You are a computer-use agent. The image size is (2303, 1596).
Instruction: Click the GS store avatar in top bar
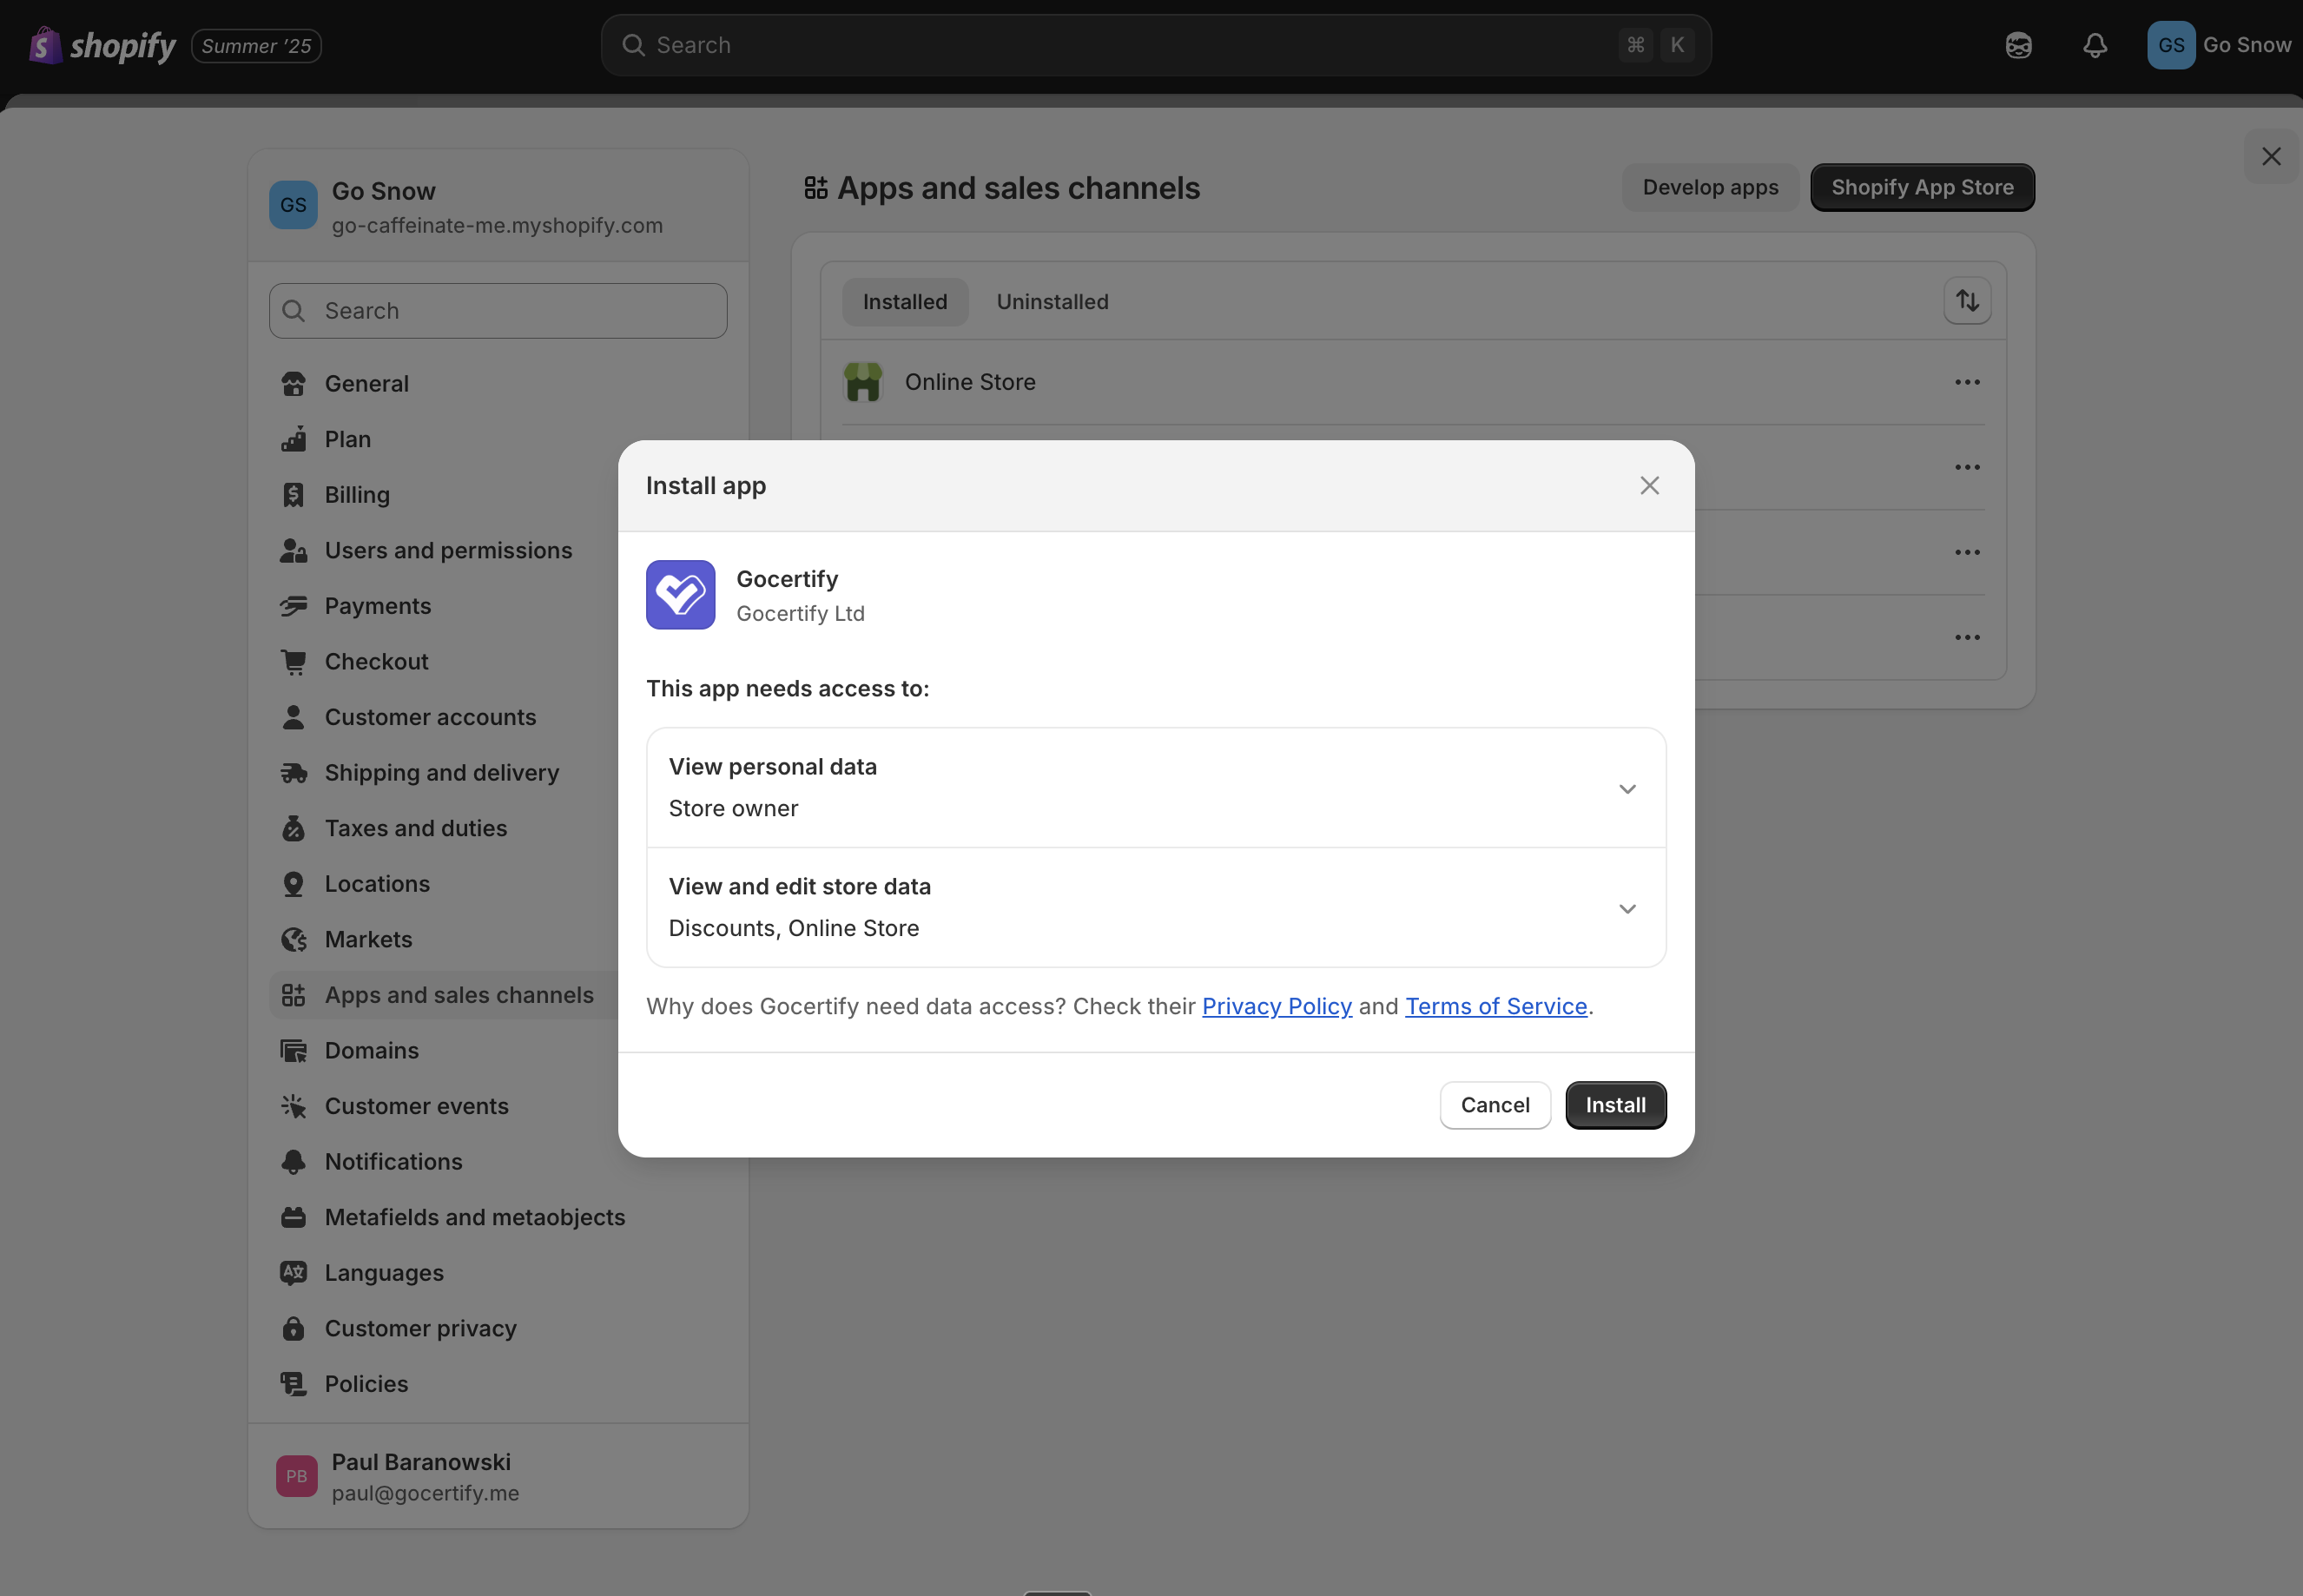[2170, 46]
